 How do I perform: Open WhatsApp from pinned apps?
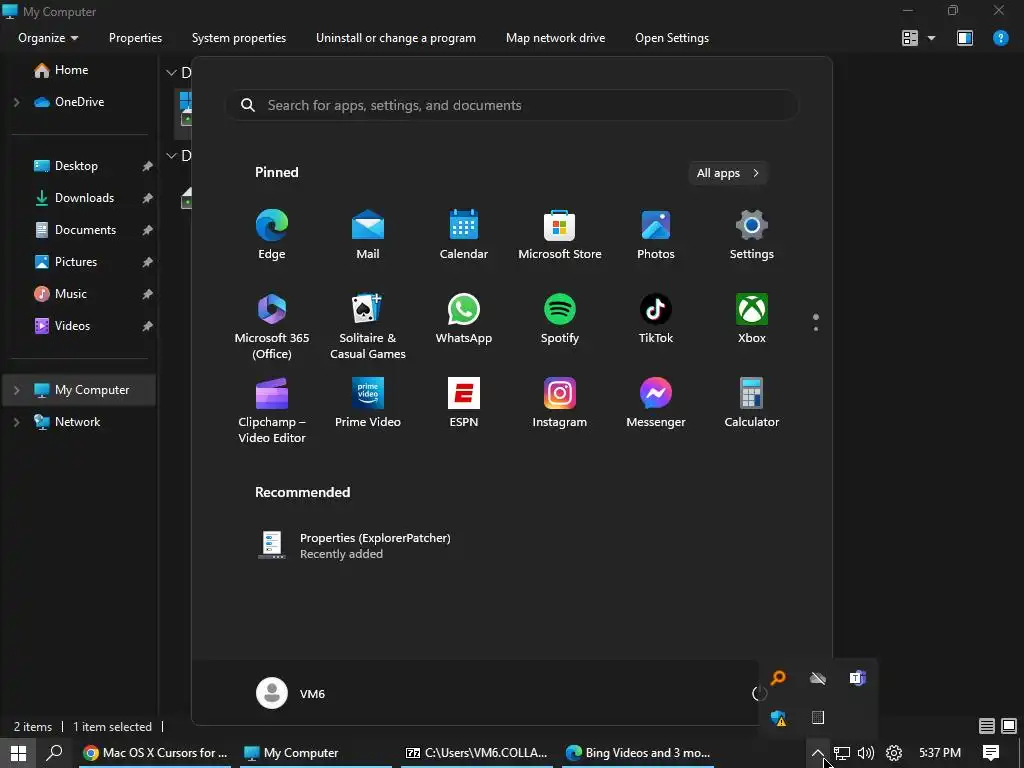pos(464,319)
